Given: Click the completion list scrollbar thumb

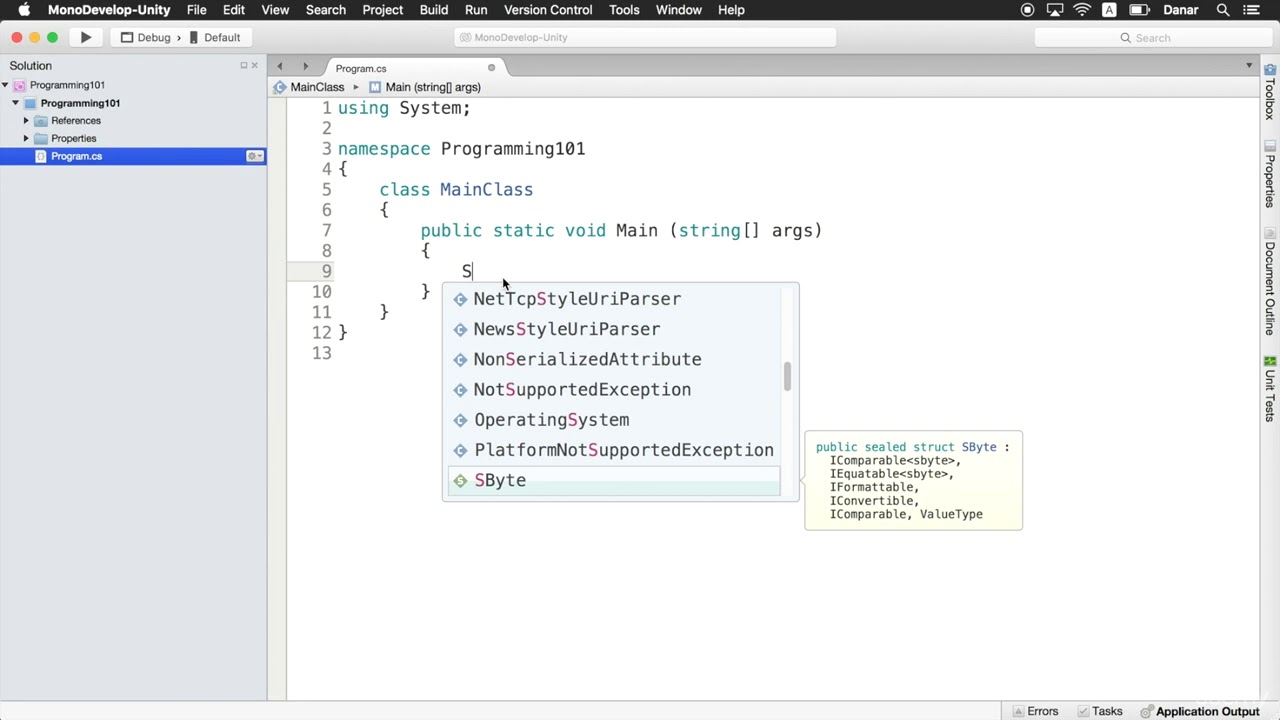Looking at the screenshot, I should pyautogui.click(x=788, y=377).
